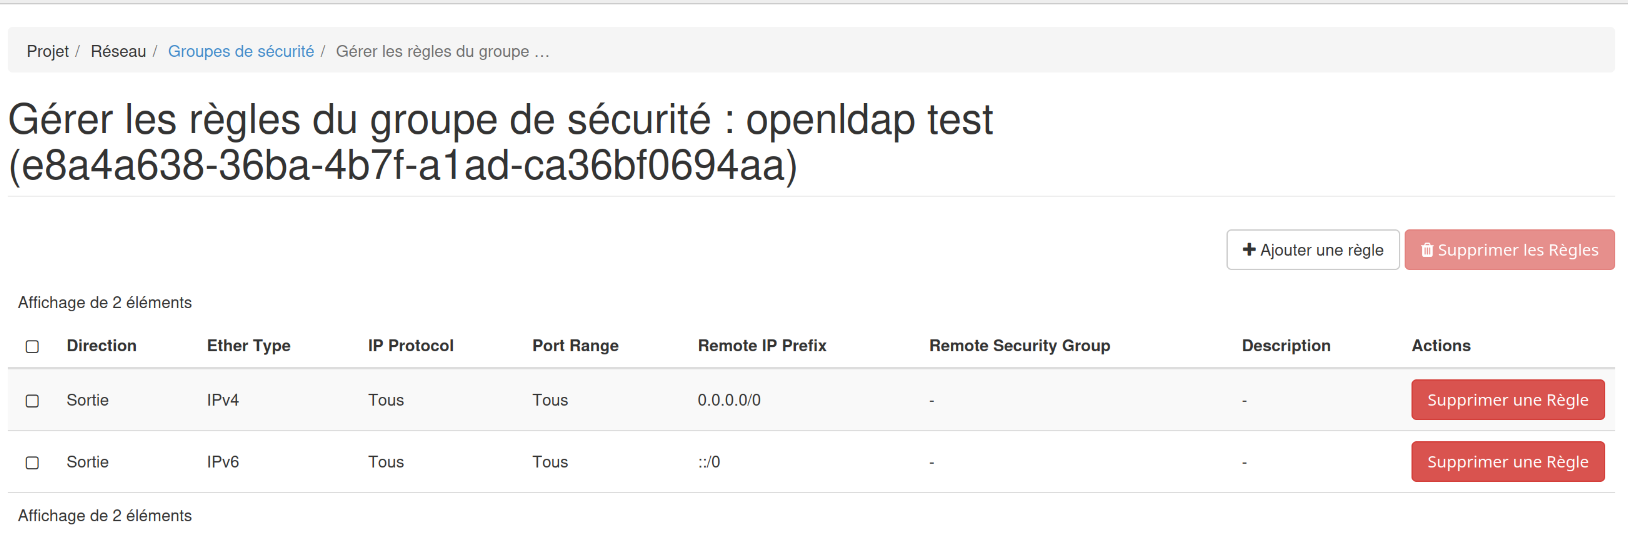The image size is (1628, 551).
Task: Click the Description column header
Action: [1286, 345]
